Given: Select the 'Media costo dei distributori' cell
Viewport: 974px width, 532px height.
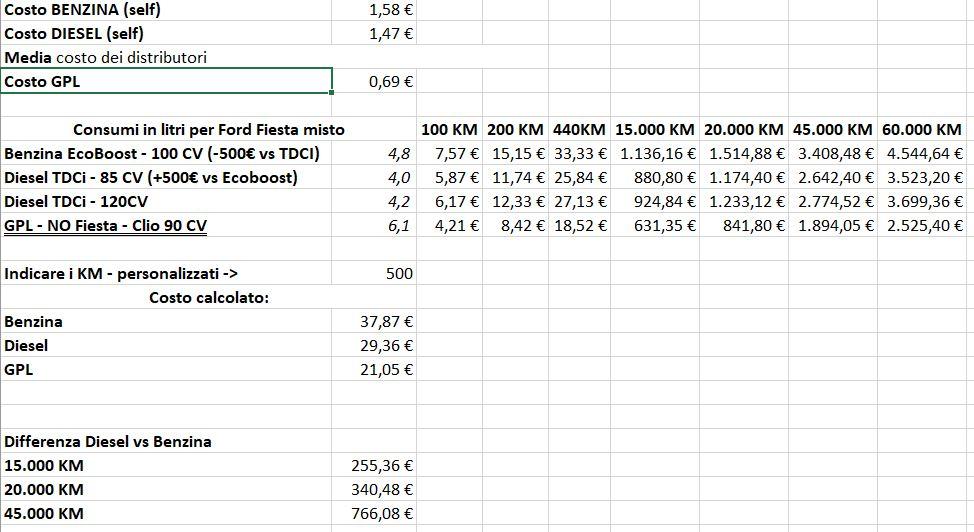Looking at the screenshot, I should coord(166,58).
